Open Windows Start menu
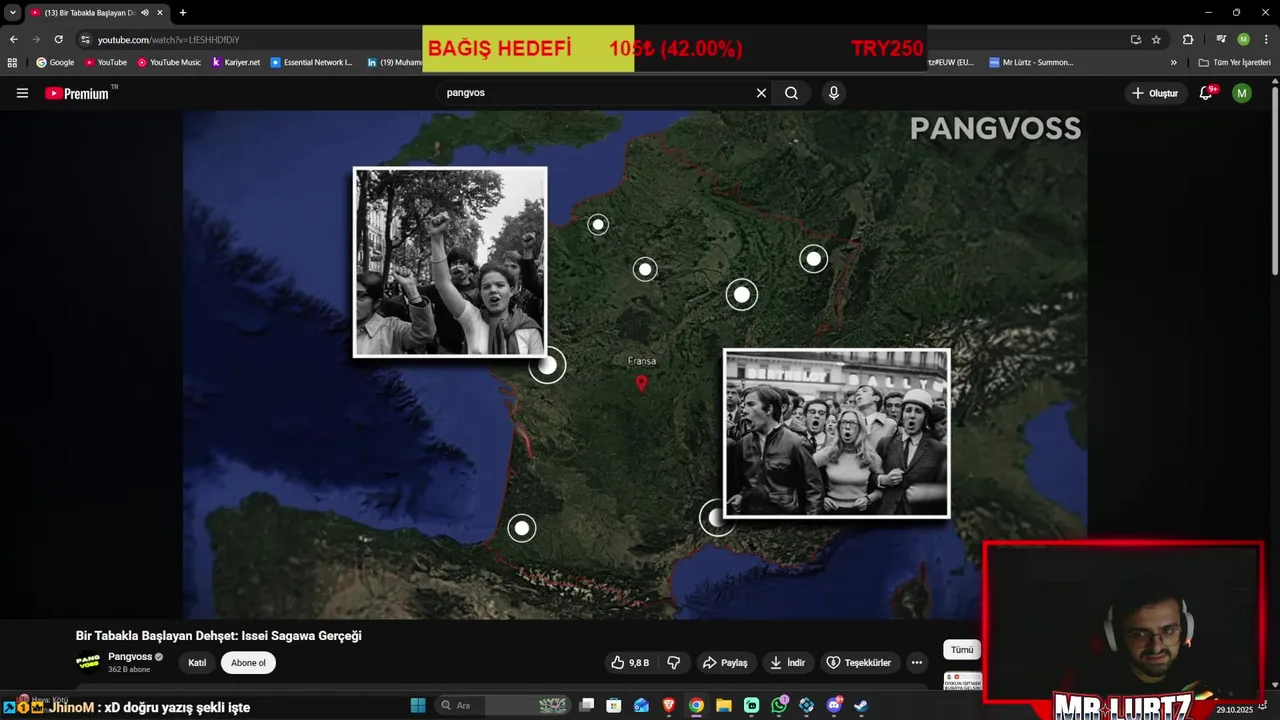Image resolution: width=1280 pixels, height=720 pixels. pos(418,706)
